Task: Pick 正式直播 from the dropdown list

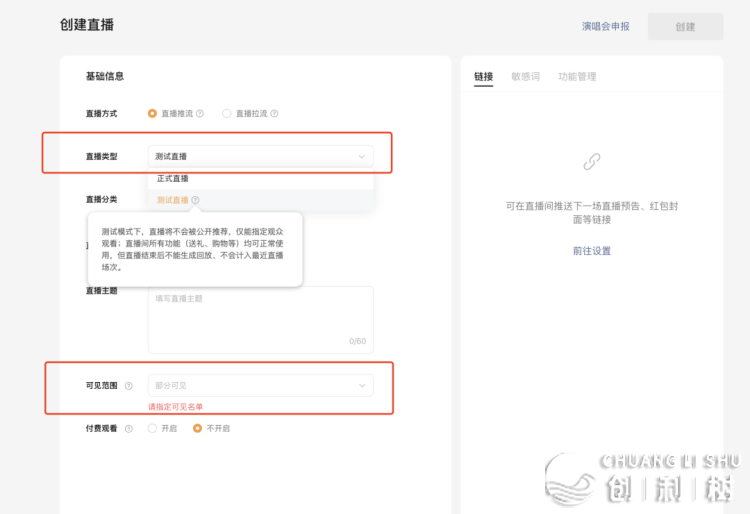Action: click(x=173, y=179)
